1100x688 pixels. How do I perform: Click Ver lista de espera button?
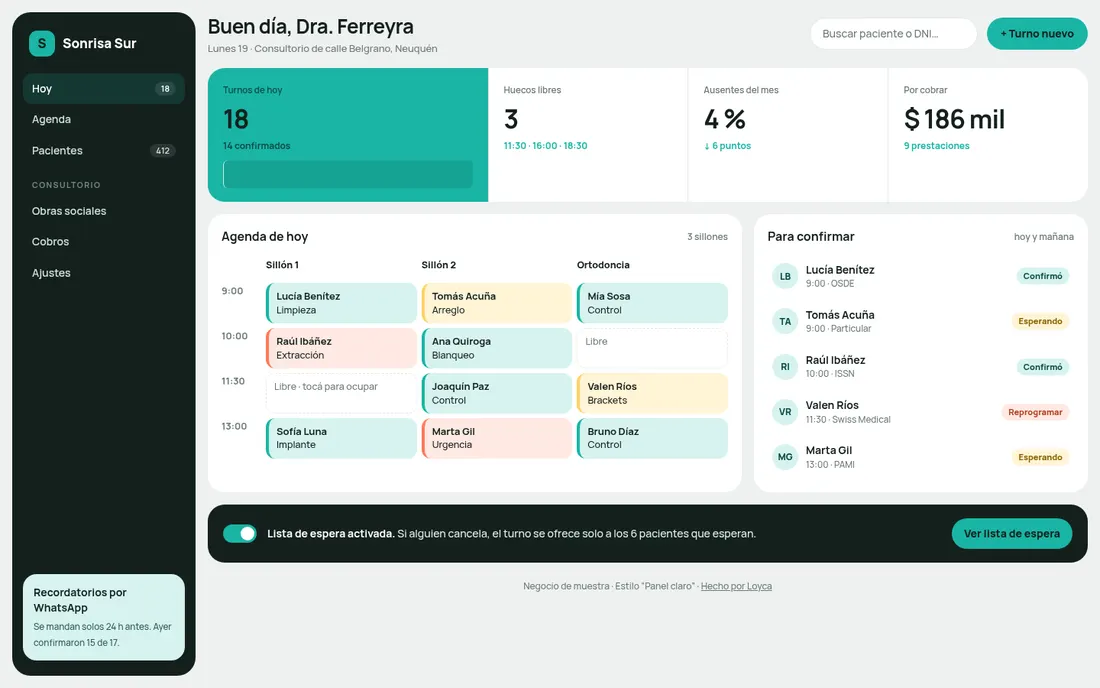[1012, 534]
